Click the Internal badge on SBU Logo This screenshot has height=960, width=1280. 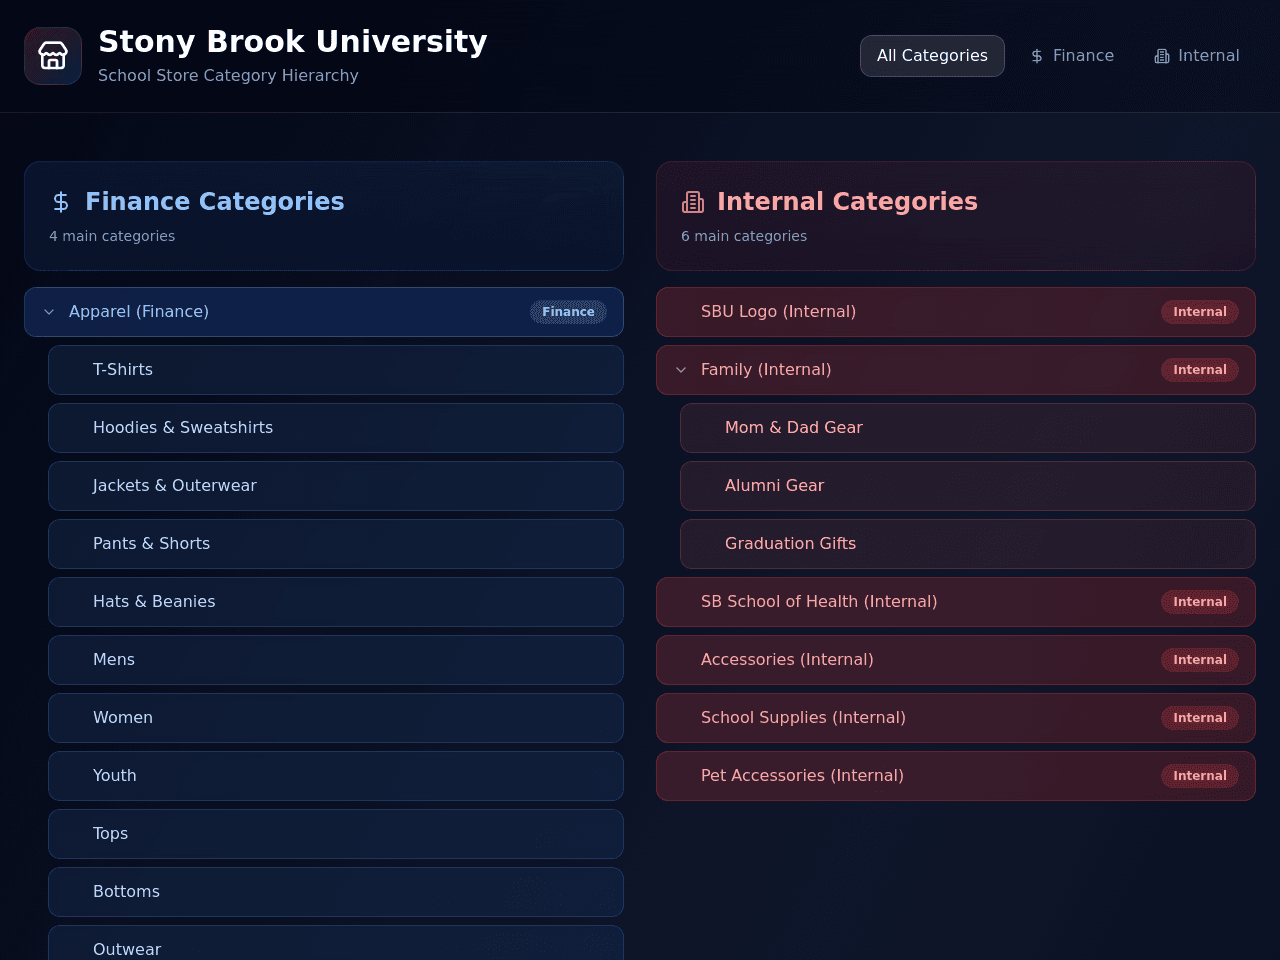1200,312
